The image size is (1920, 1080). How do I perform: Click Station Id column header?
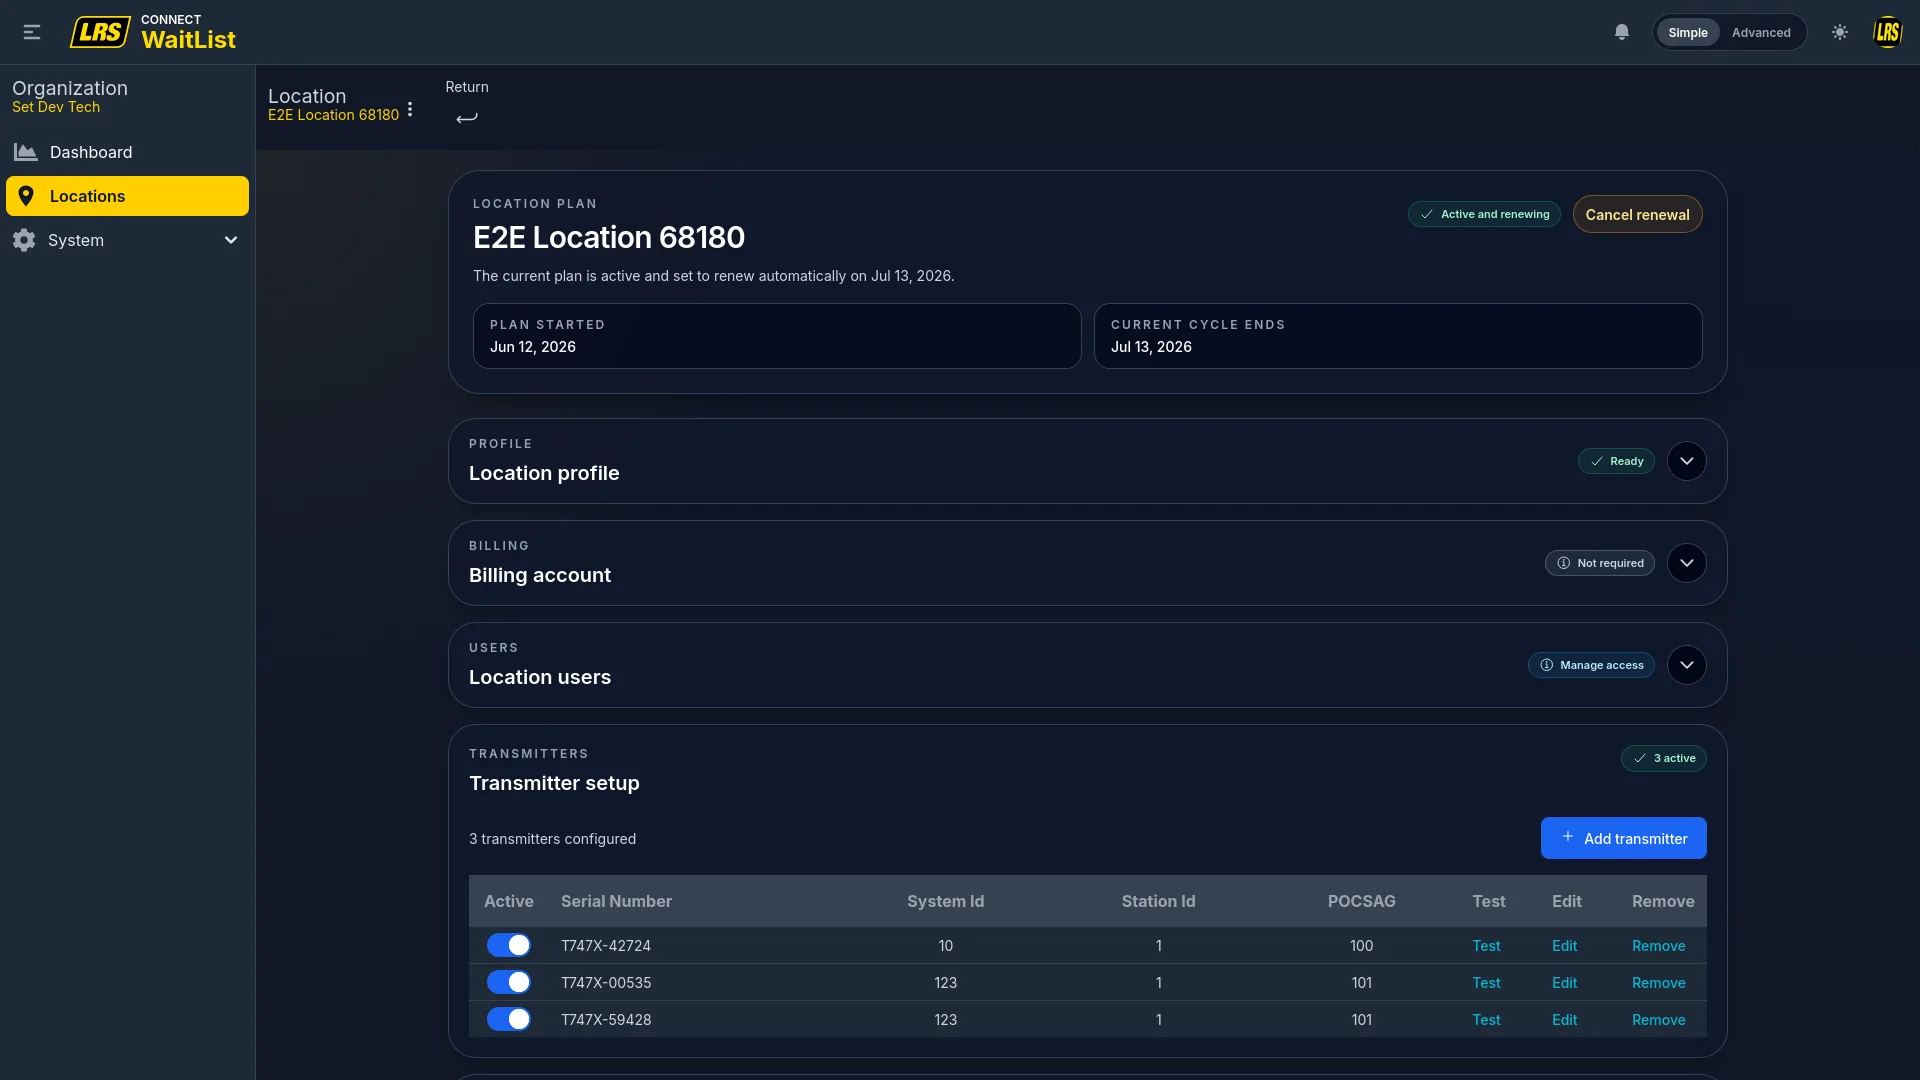(1158, 901)
